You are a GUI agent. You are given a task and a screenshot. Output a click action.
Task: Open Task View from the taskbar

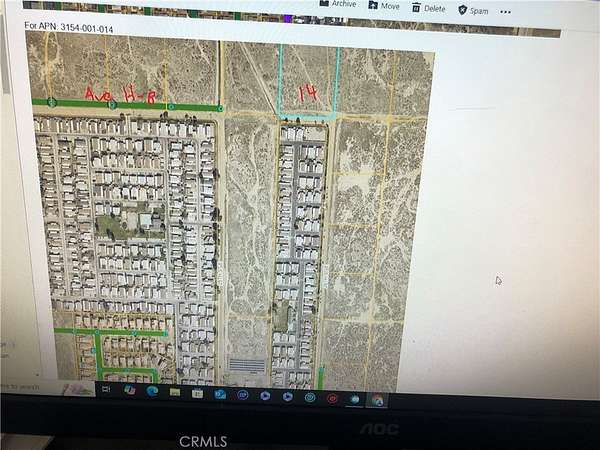[106, 389]
